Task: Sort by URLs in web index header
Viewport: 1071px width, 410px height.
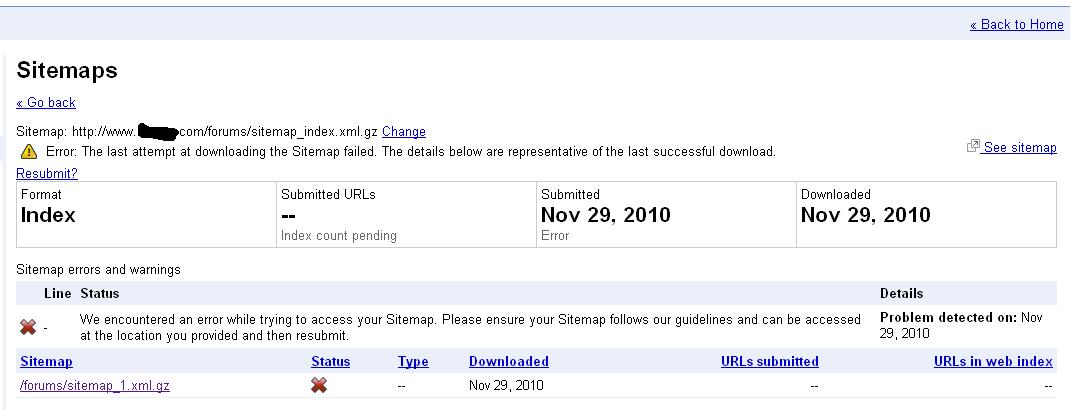Action: (x=993, y=361)
